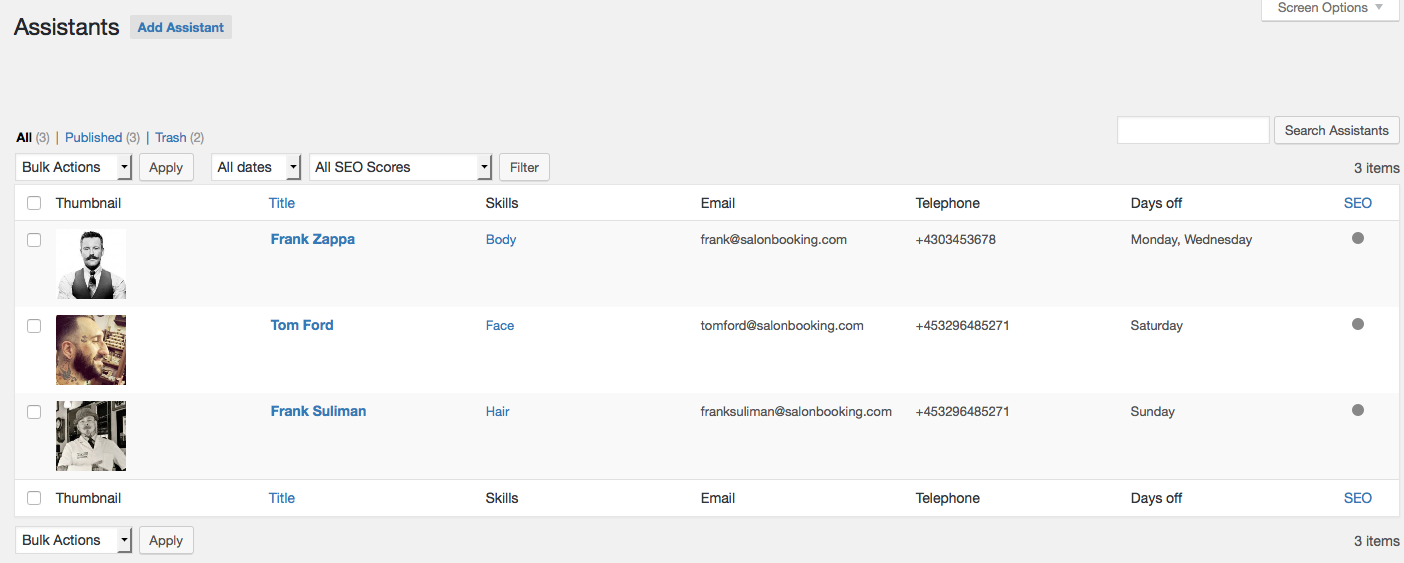Click the Skills column header at the top
The height and width of the screenshot is (563, 1404).
502,203
